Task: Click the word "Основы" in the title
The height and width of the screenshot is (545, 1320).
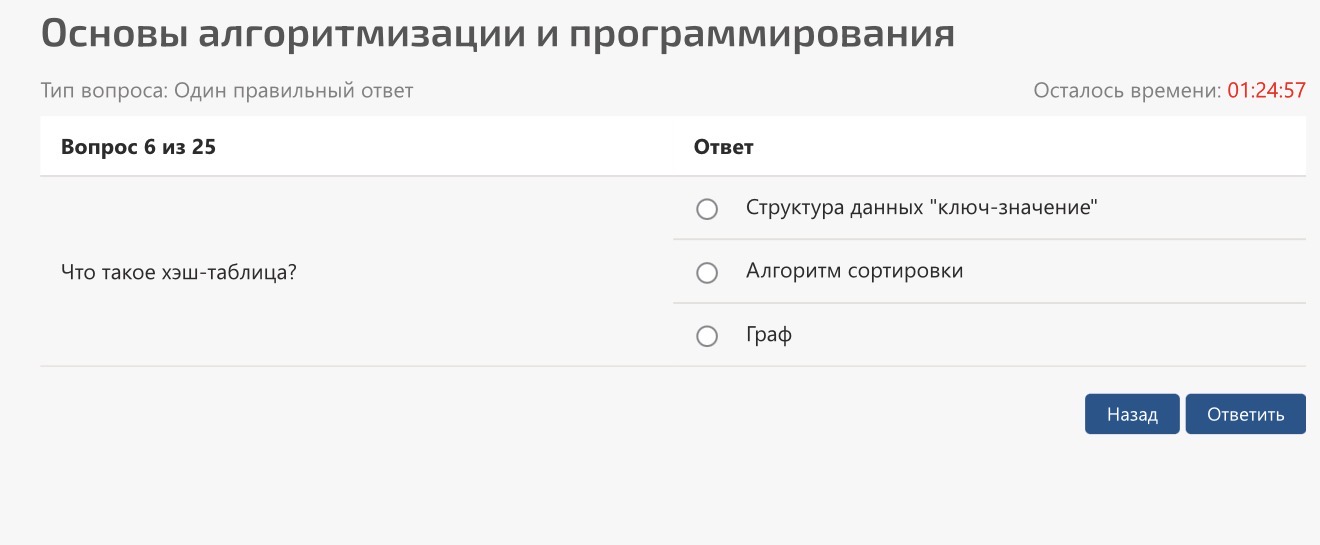Action: (x=113, y=35)
